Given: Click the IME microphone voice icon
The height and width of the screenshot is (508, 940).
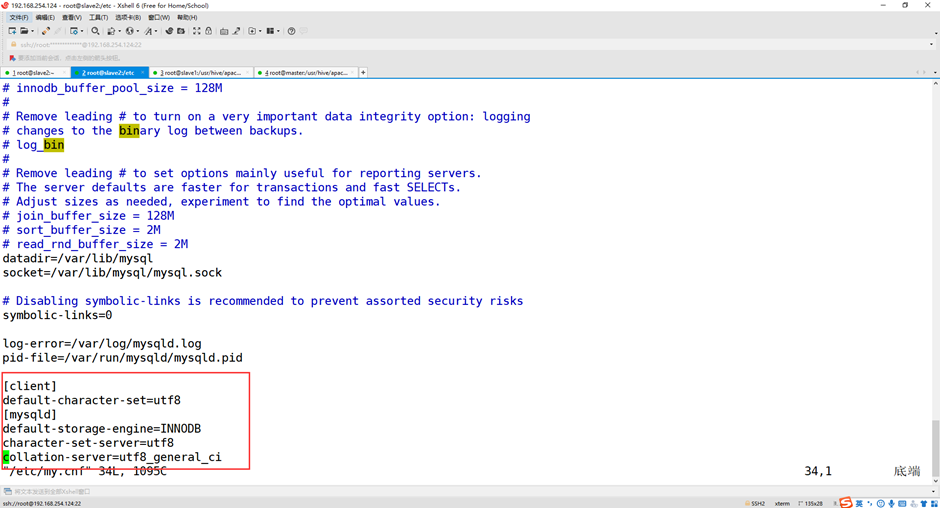Looking at the screenshot, I should tap(891, 503).
